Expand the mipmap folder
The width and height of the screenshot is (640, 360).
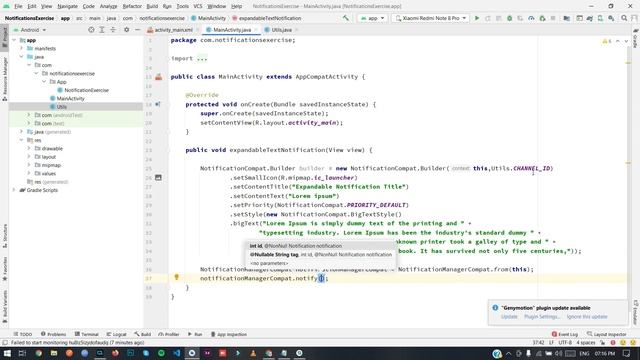(x=29, y=165)
